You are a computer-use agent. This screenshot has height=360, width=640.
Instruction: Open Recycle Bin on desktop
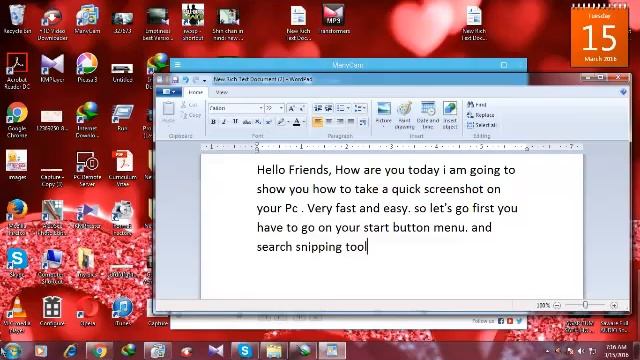17,19
